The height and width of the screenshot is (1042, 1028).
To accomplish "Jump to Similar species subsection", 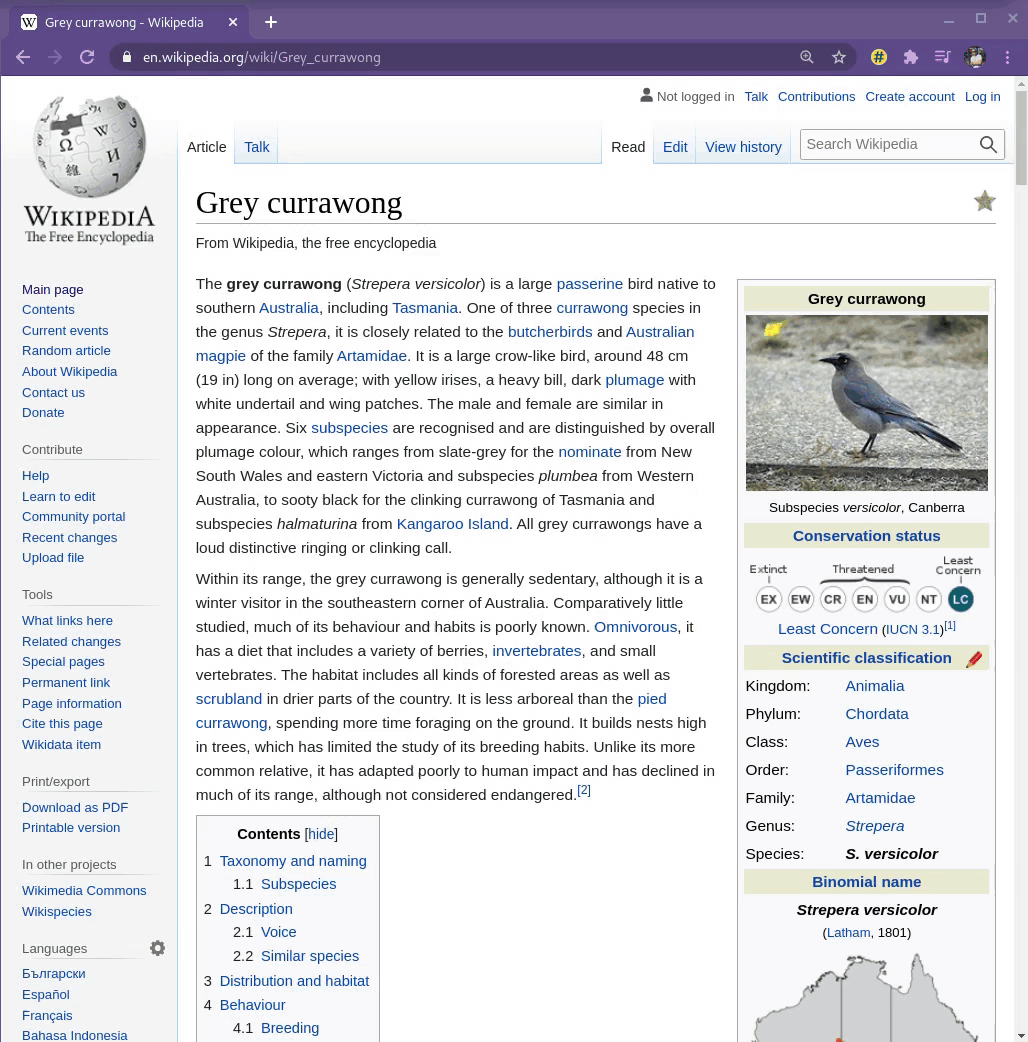I will (x=310, y=956).
